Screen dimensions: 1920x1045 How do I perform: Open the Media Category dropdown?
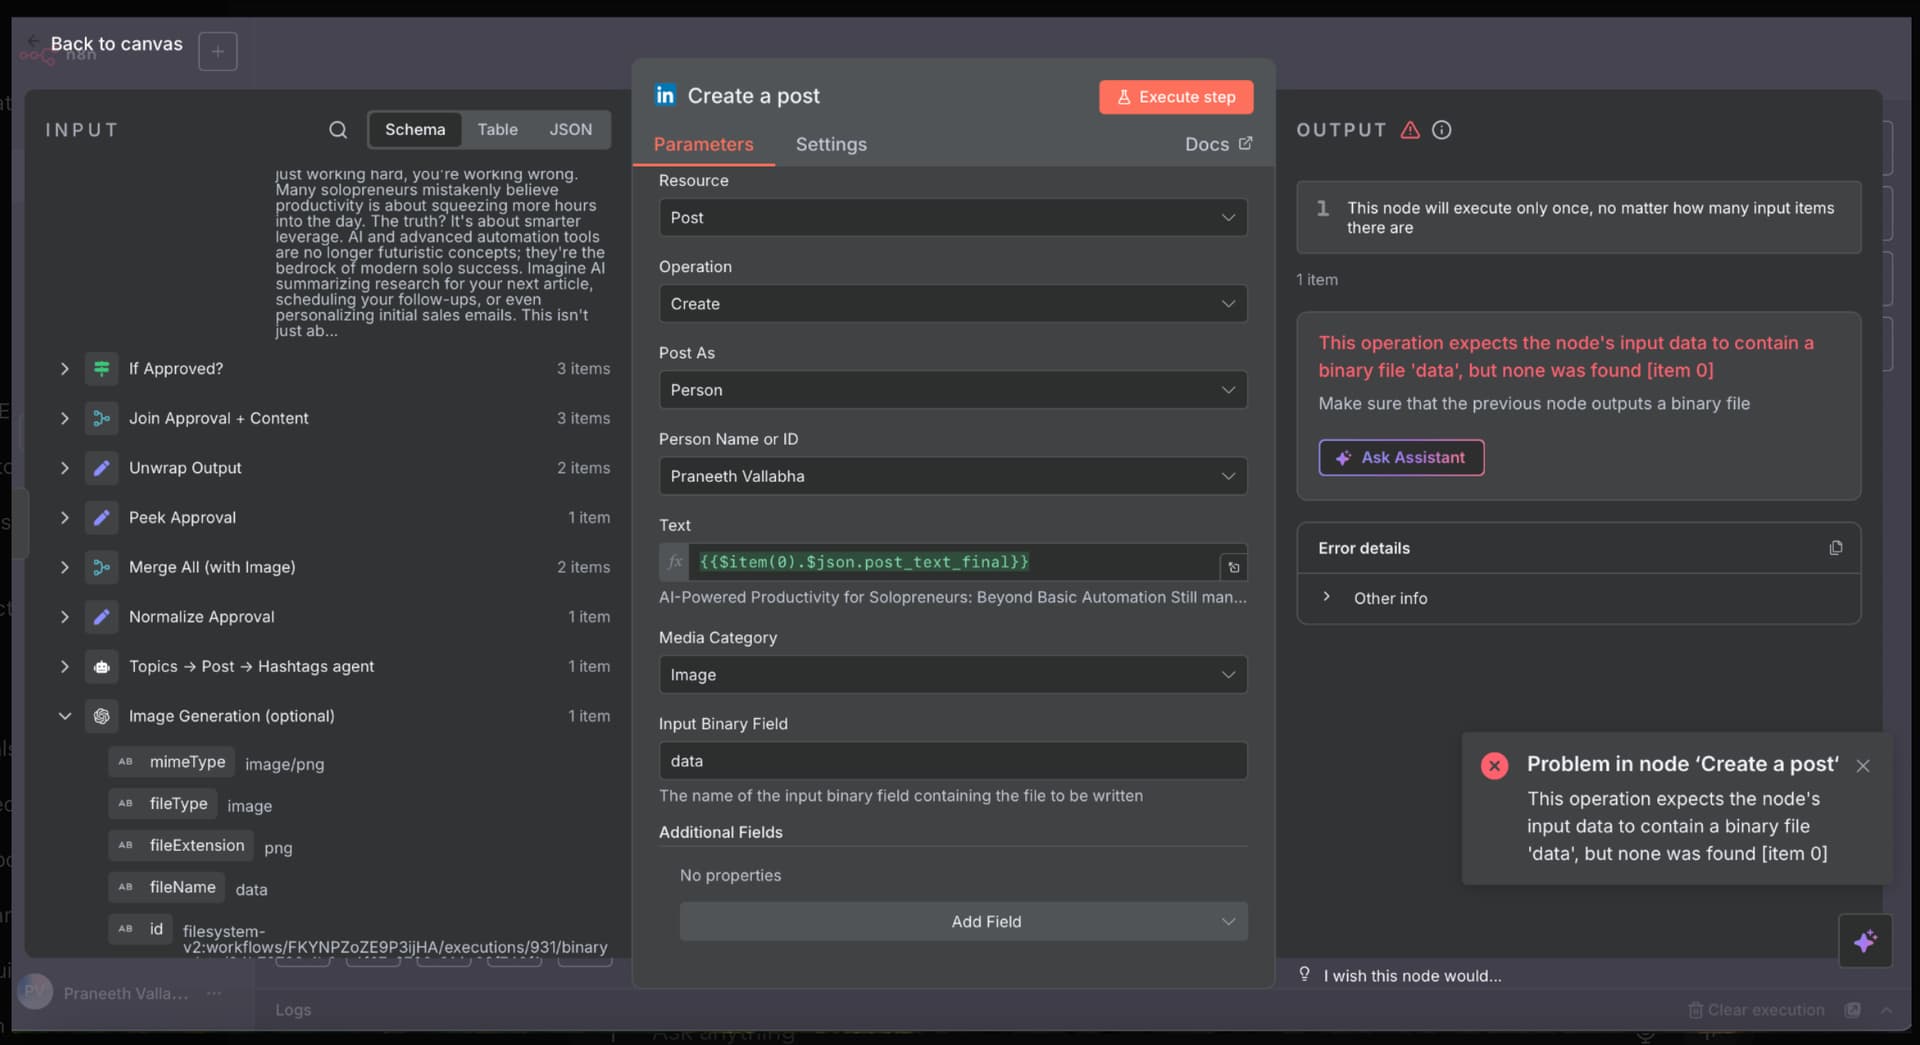tap(952, 675)
